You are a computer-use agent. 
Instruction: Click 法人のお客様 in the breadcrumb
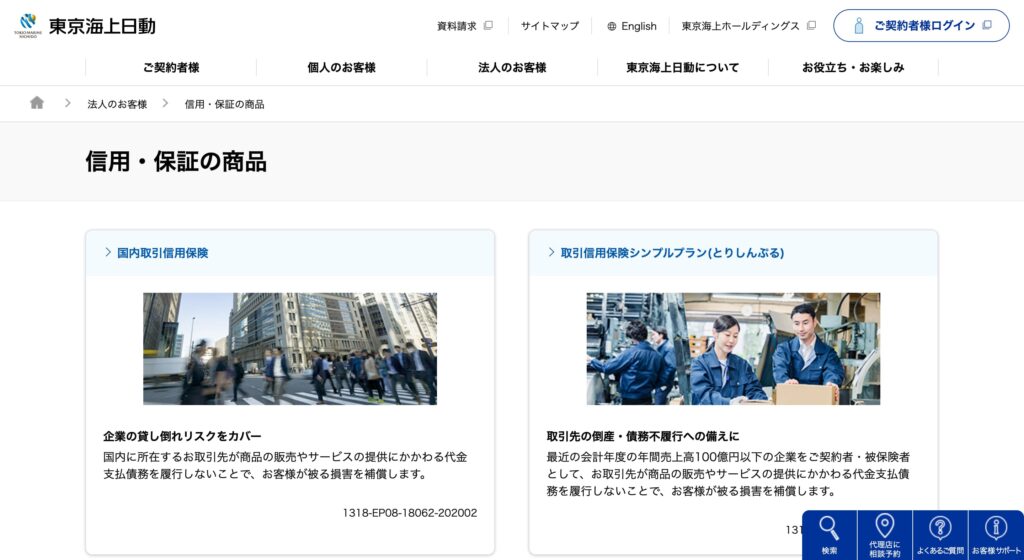pyautogui.click(x=117, y=104)
